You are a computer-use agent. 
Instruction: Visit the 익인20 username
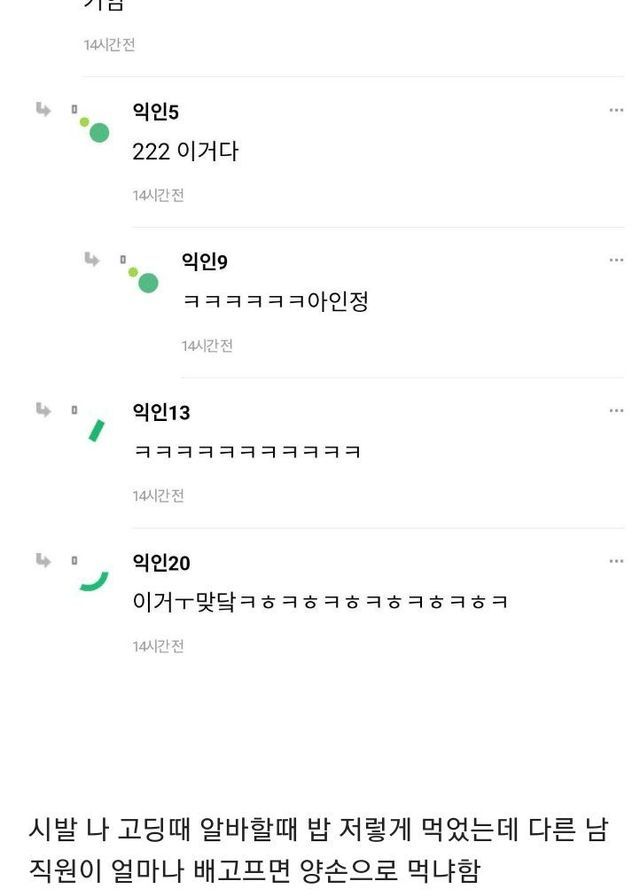point(161,563)
